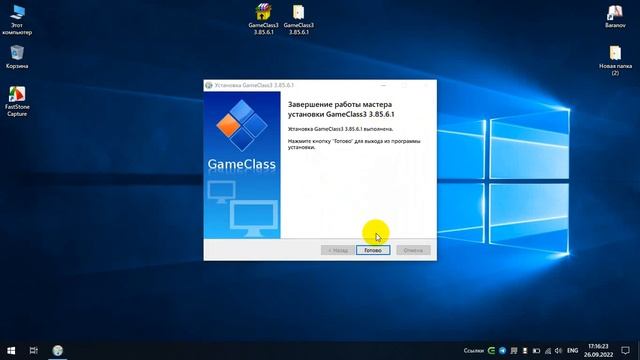Viewport: 640px width, 360px height.
Task: Click the Ссылки toolbar label in taskbar
Action: (x=473, y=351)
